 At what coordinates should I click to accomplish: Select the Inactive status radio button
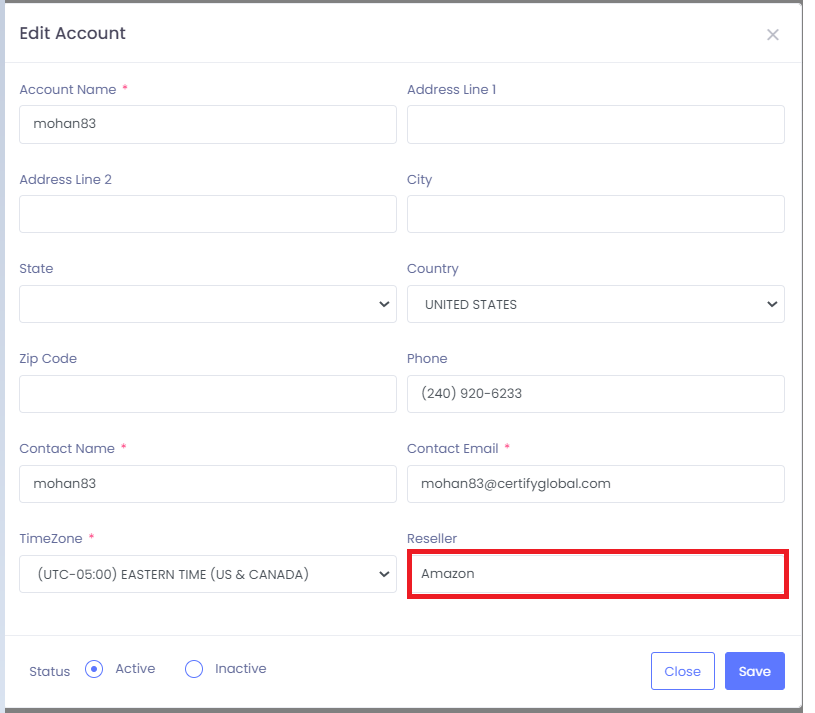click(x=194, y=669)
